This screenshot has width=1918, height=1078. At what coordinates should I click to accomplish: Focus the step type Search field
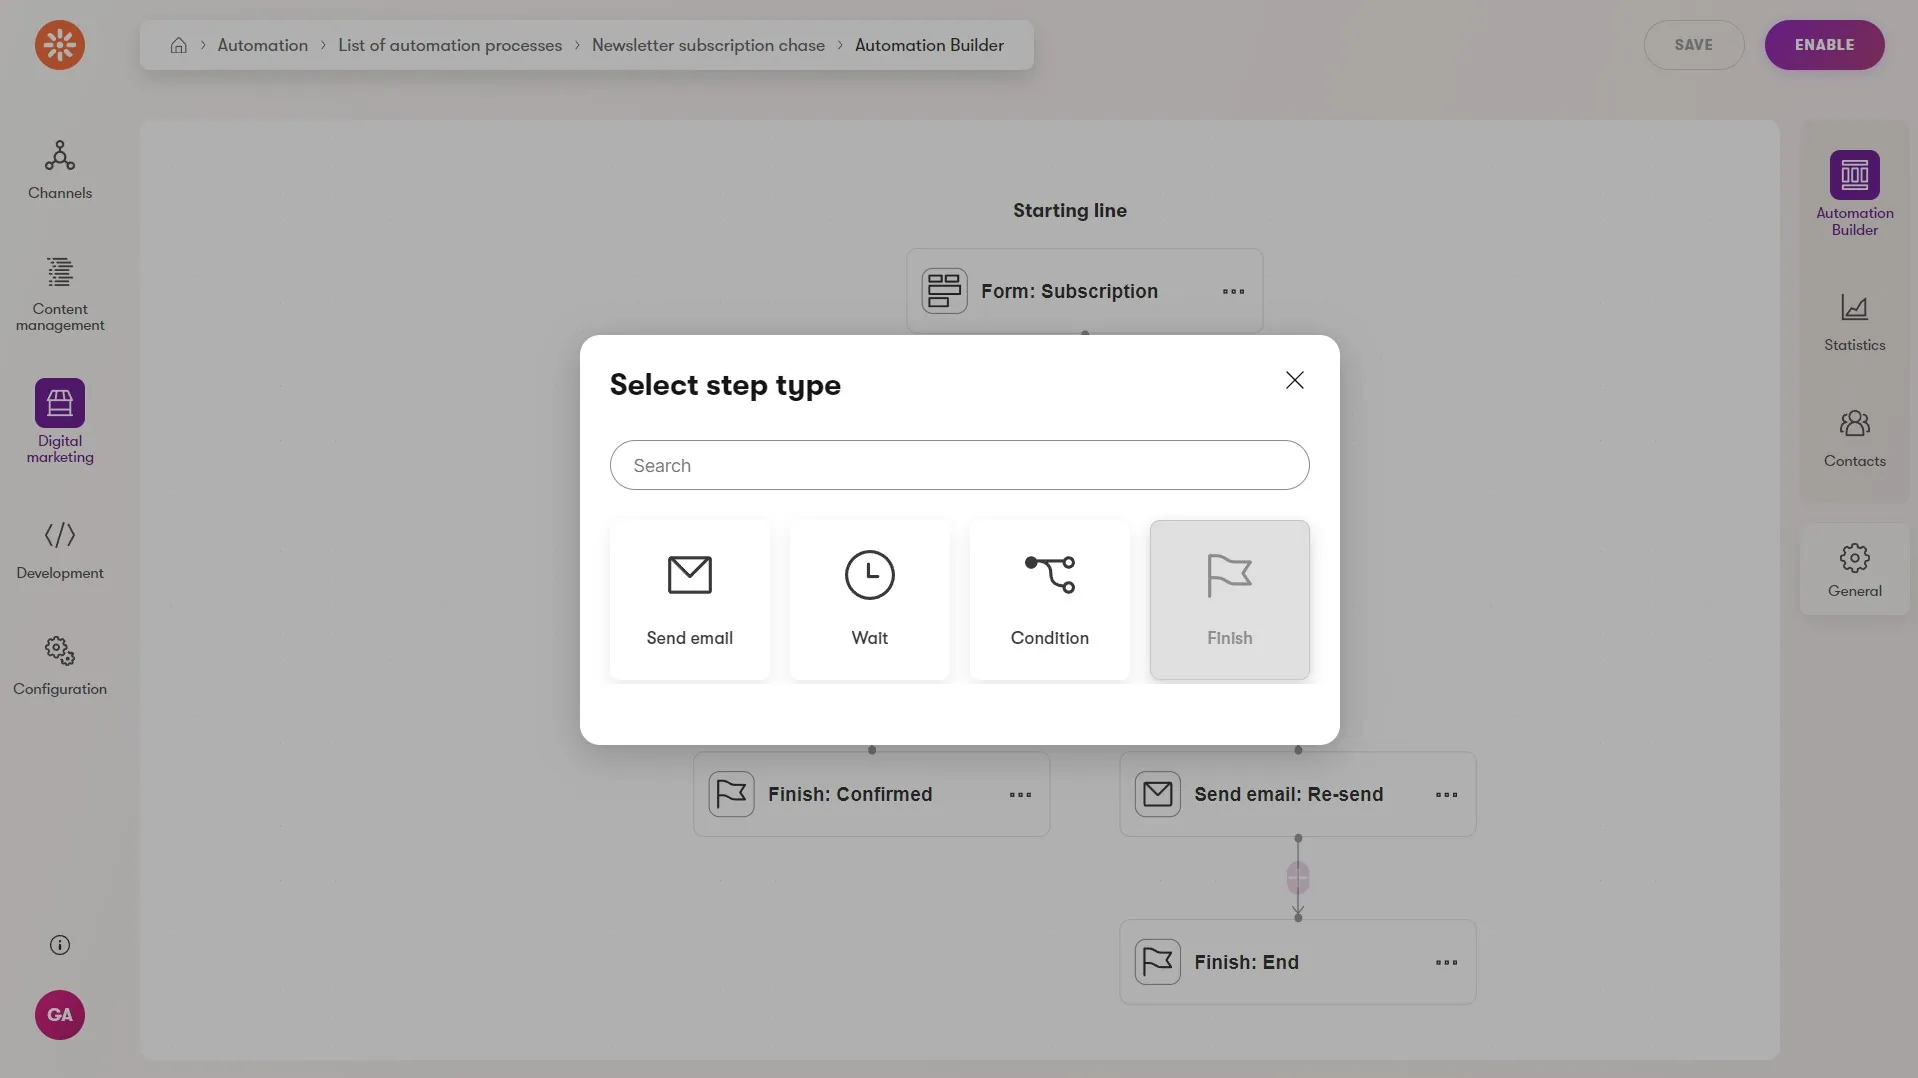(960, 465)
